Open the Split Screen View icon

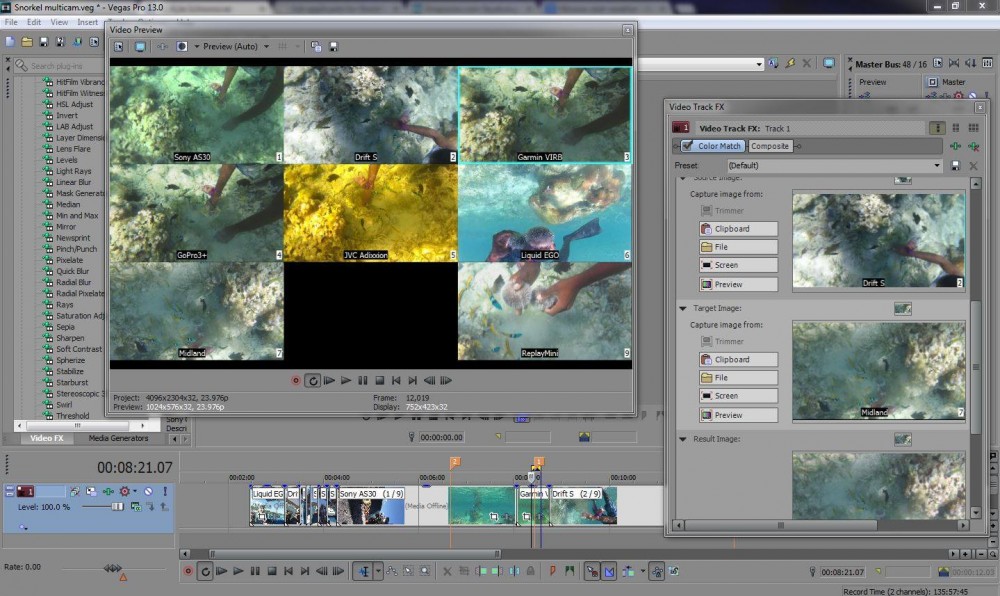pos(182,46)
